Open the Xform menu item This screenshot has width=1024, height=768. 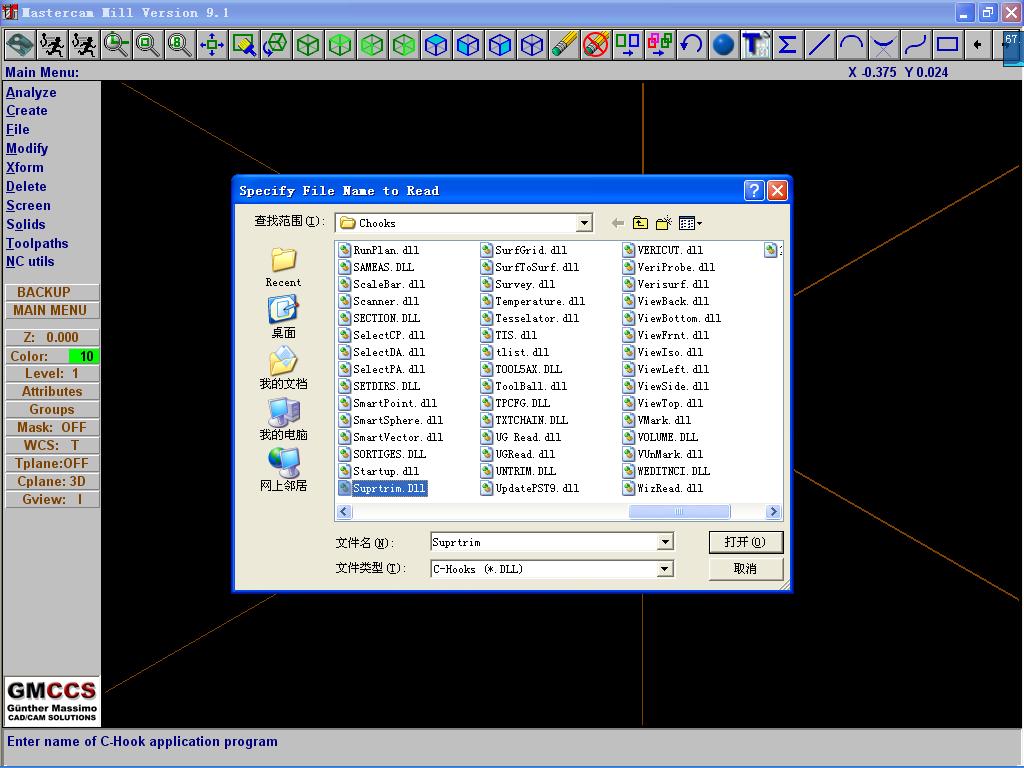click(25, 167)
